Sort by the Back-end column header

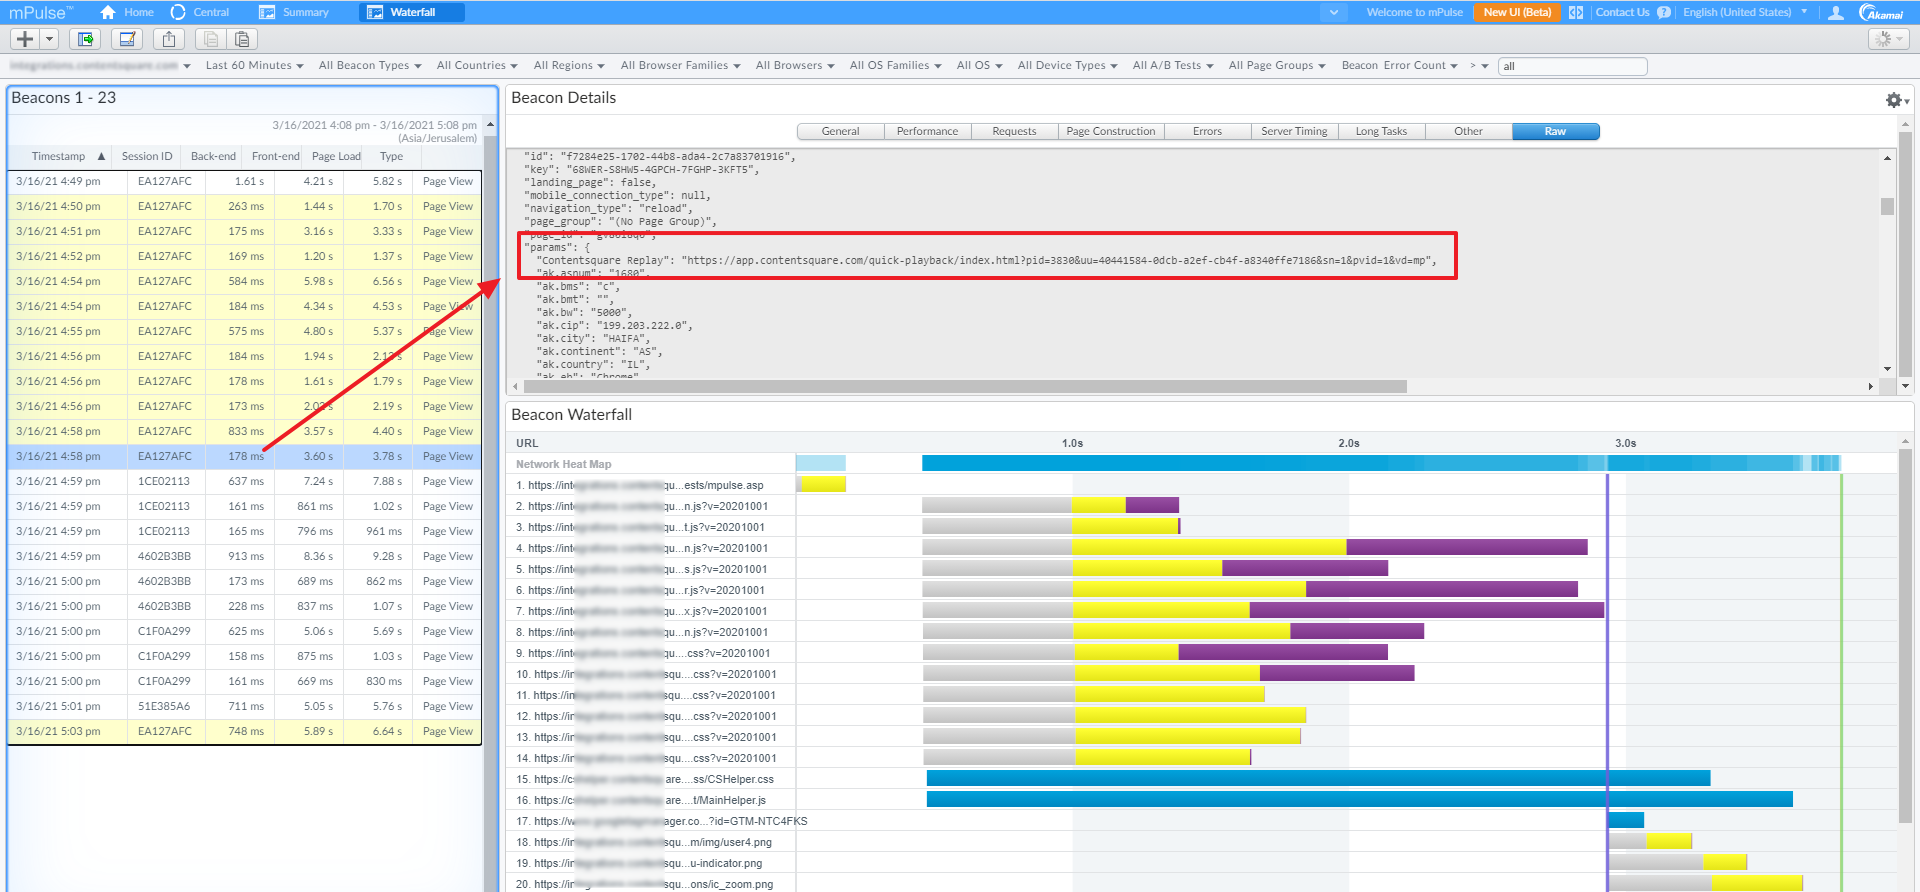(x=213, y=156)
